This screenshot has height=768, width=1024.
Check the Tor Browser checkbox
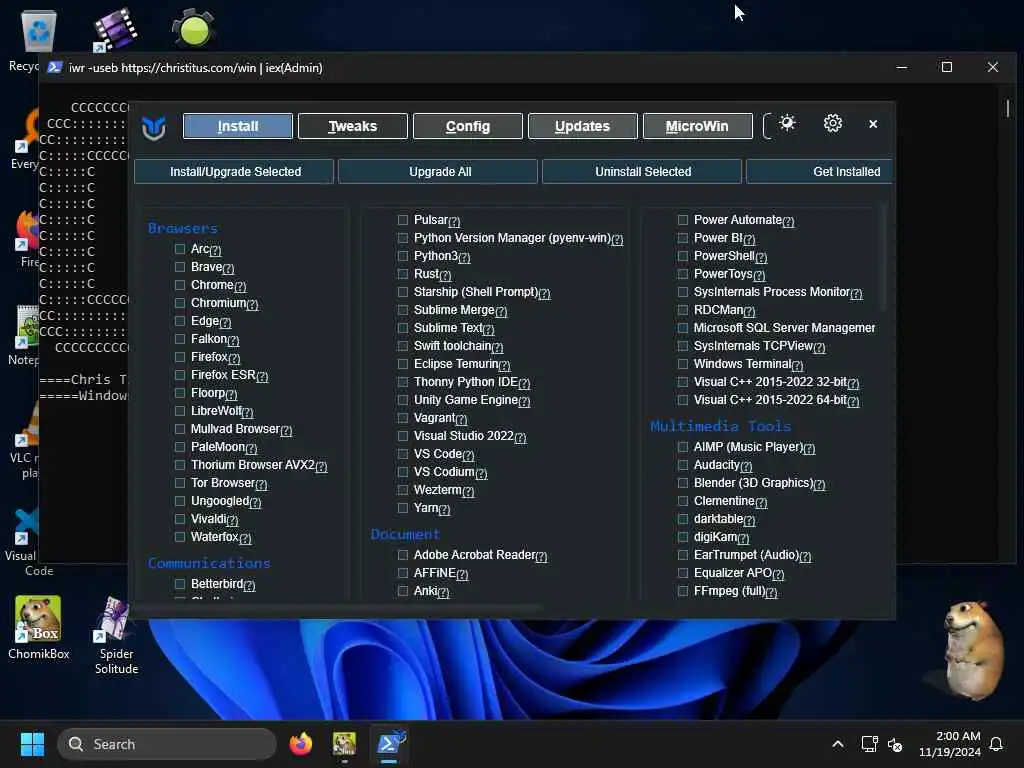click(x=180, y=483)
